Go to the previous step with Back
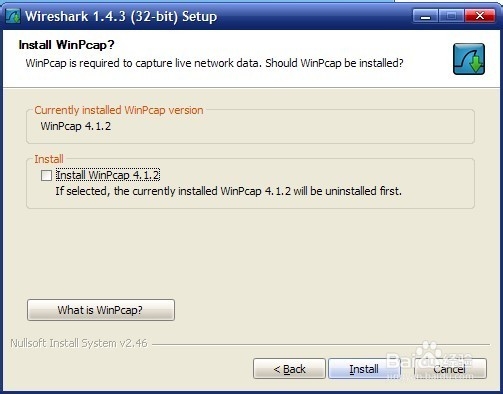The image size is (503, 394). (x=289, y=369)
